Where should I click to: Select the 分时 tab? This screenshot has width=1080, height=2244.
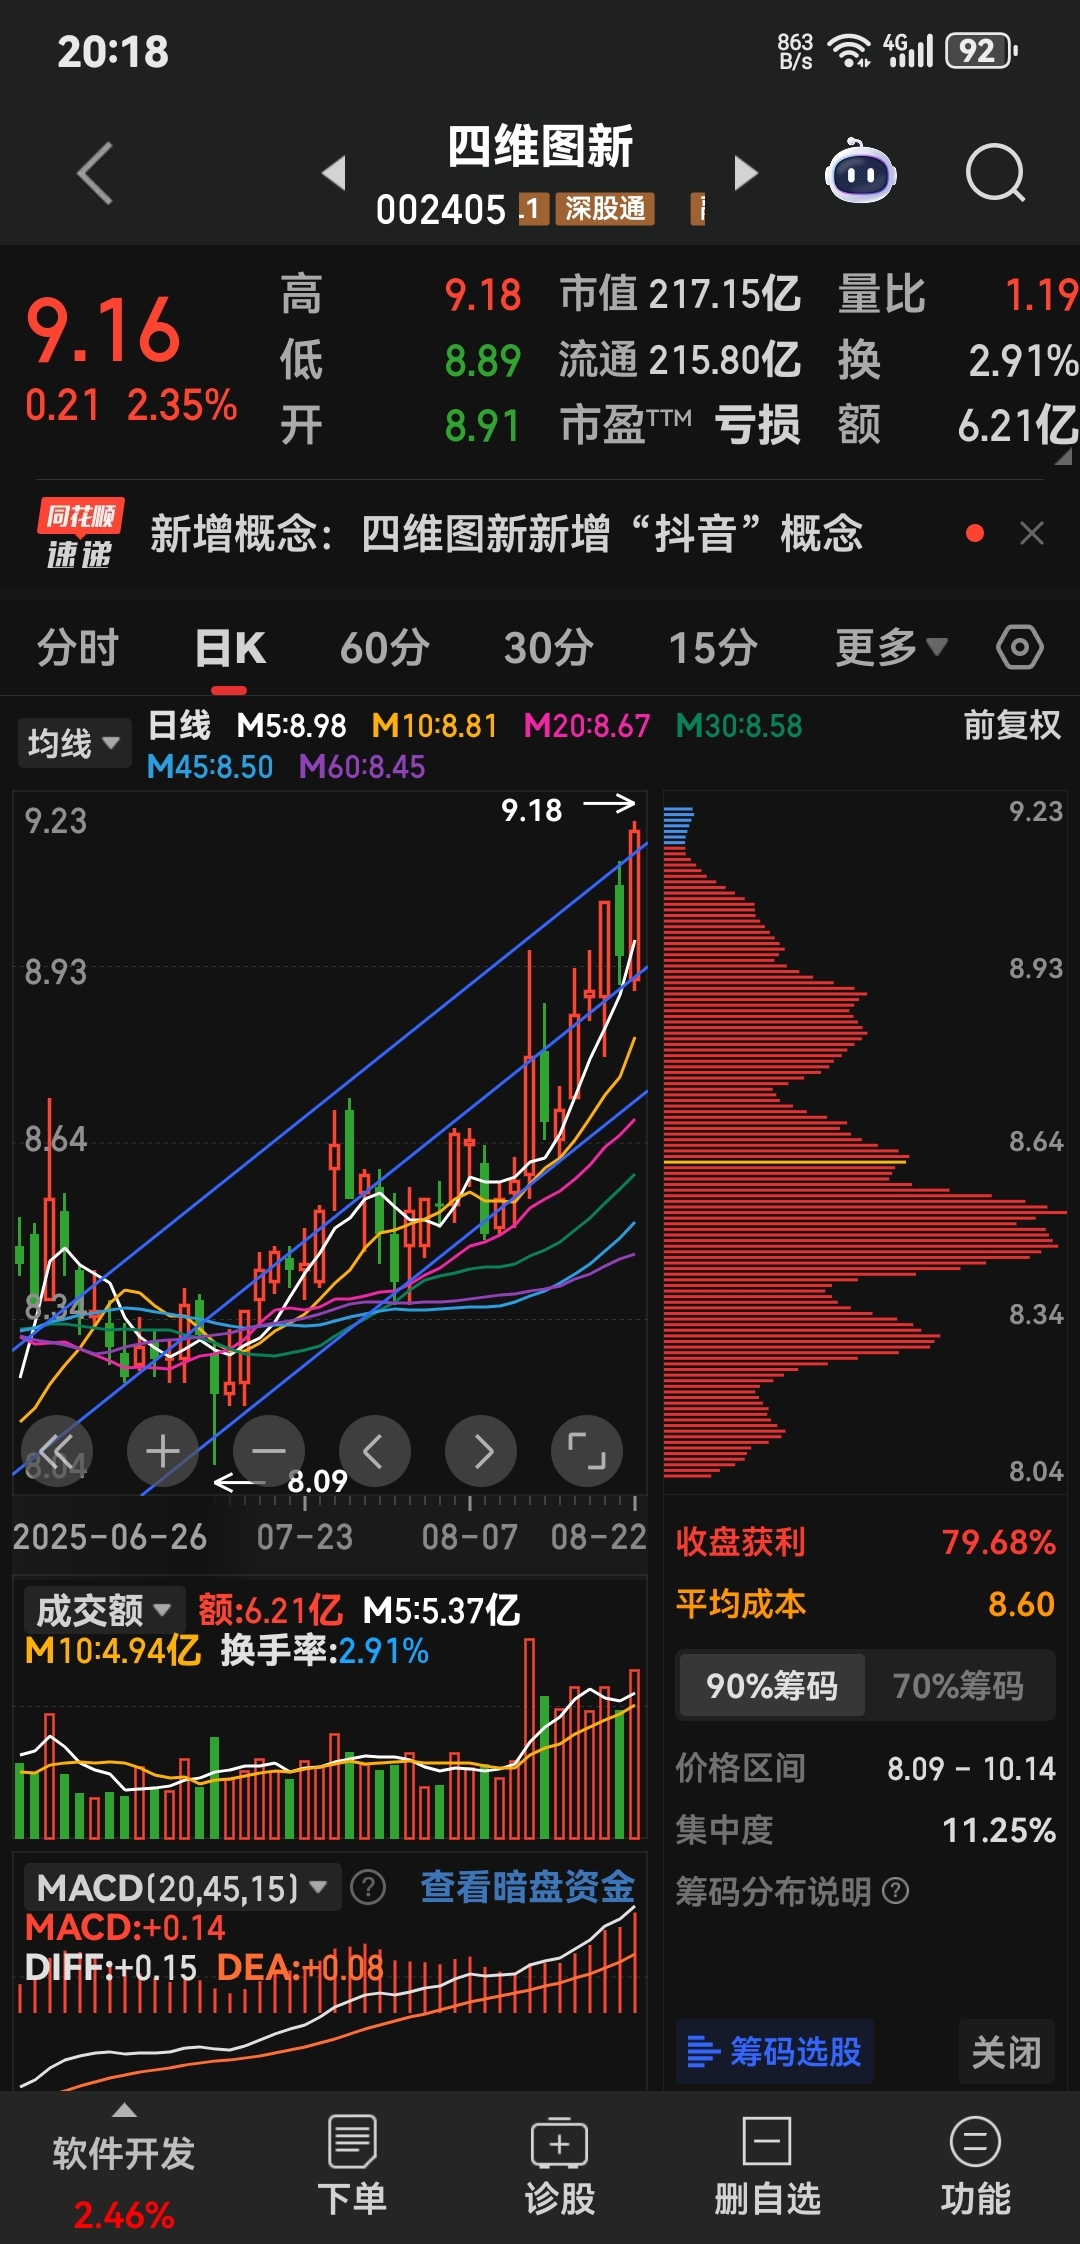78,648
